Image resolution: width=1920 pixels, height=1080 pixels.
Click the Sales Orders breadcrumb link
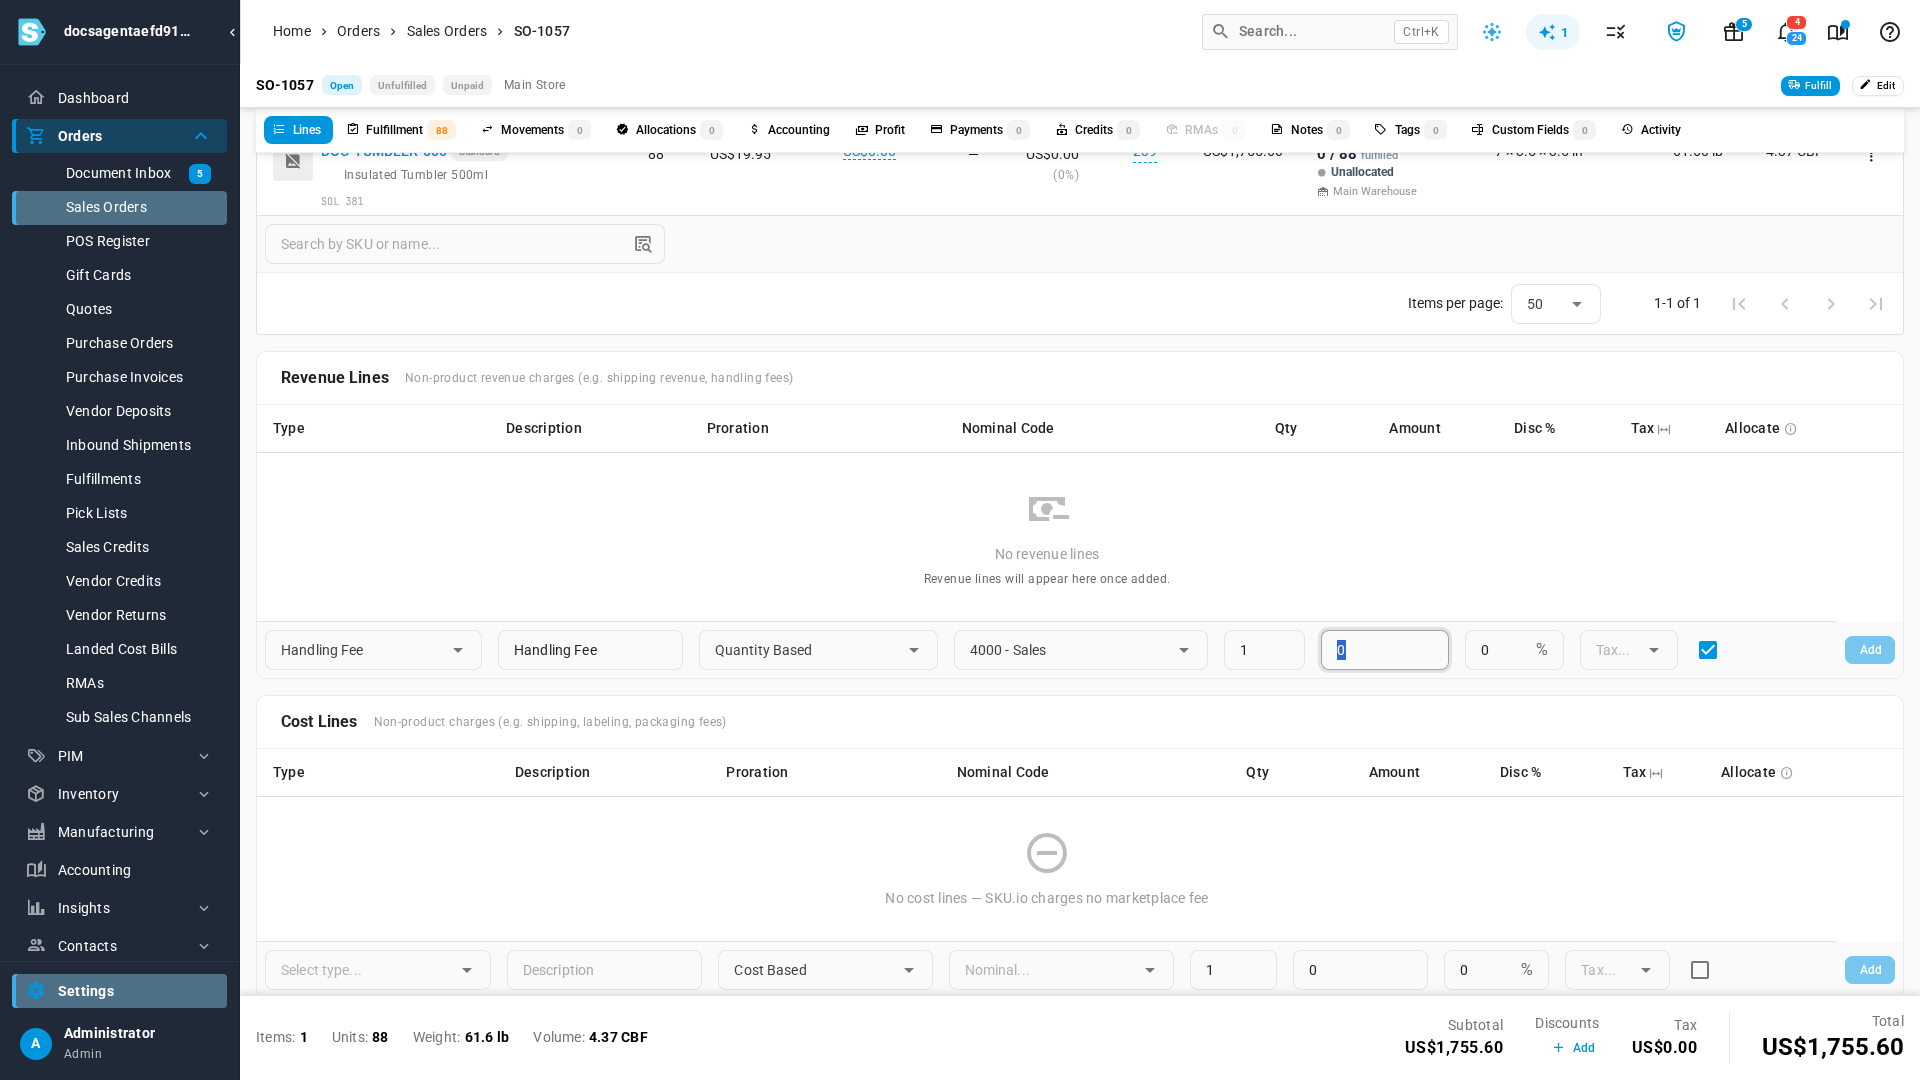pyautogui.click(x=446, y=32)
